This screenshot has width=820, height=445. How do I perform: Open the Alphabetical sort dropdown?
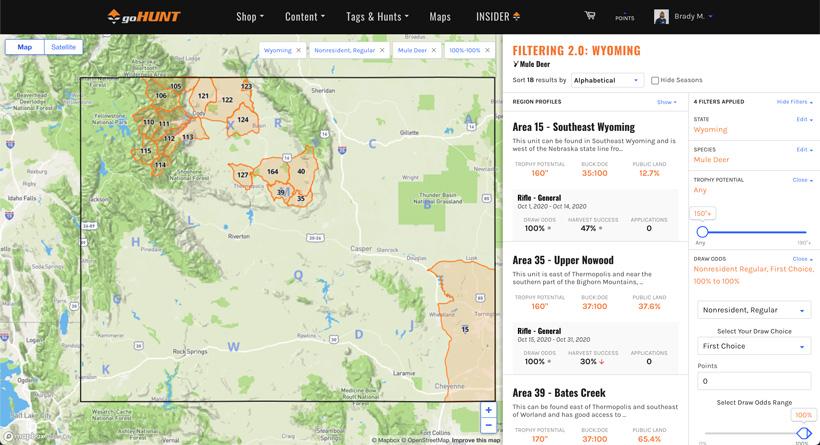click(x=607, y=80)
